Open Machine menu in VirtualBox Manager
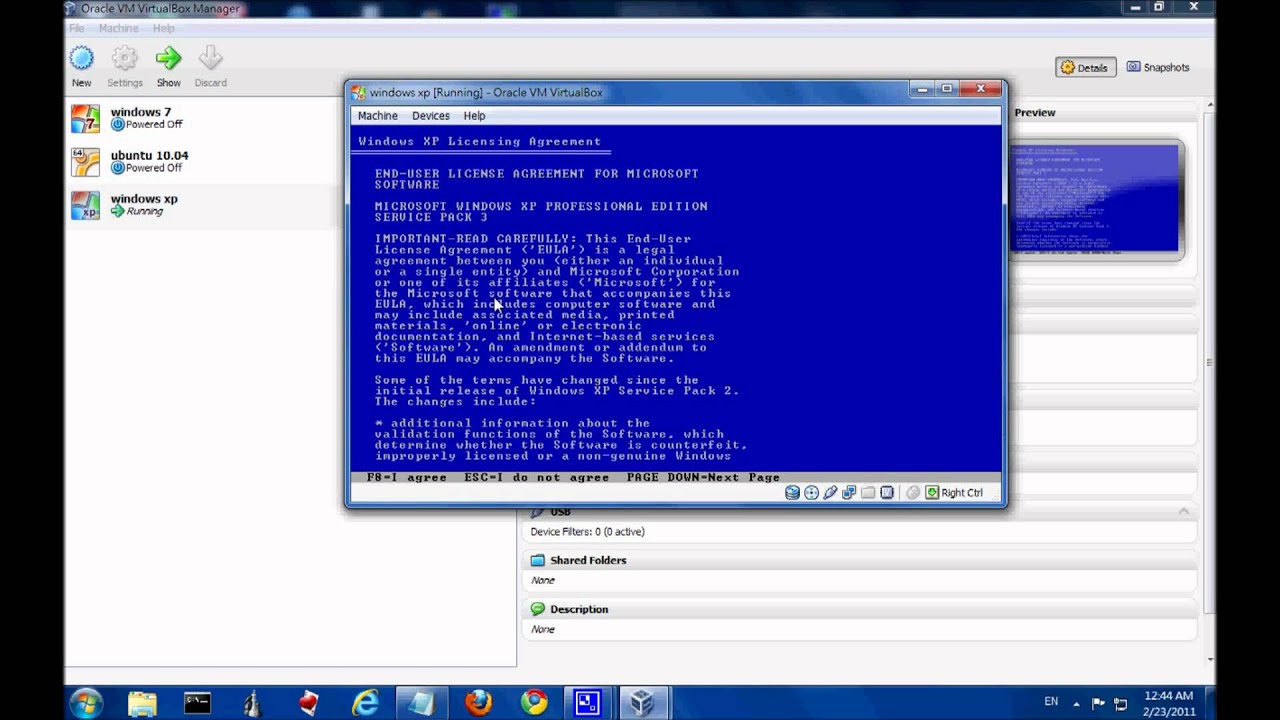 (118, 29)
